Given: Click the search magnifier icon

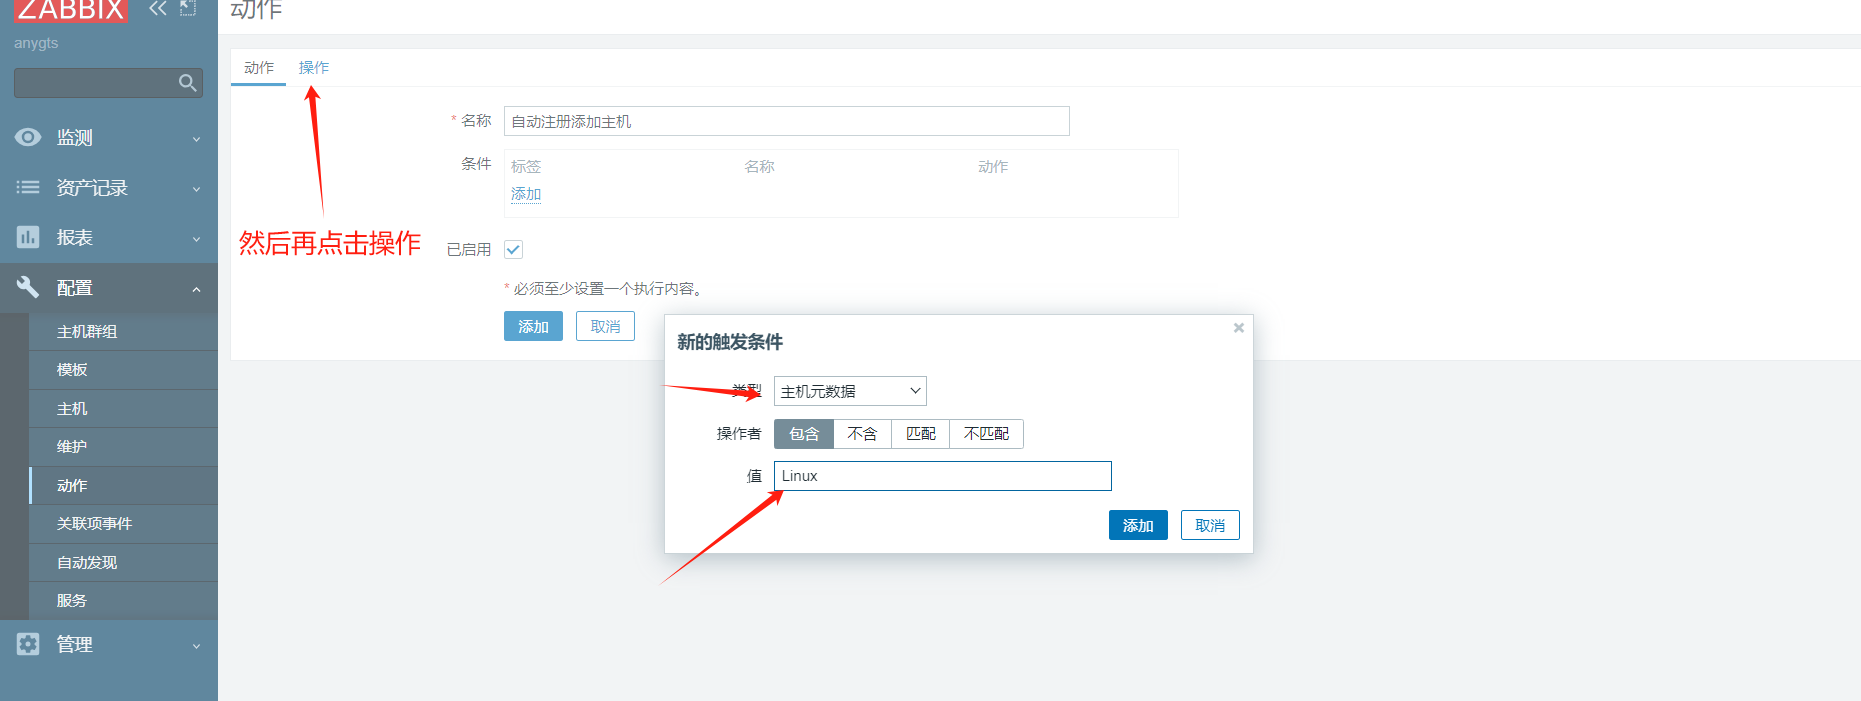Looking at the screenshot, I should tap(187, 83).
